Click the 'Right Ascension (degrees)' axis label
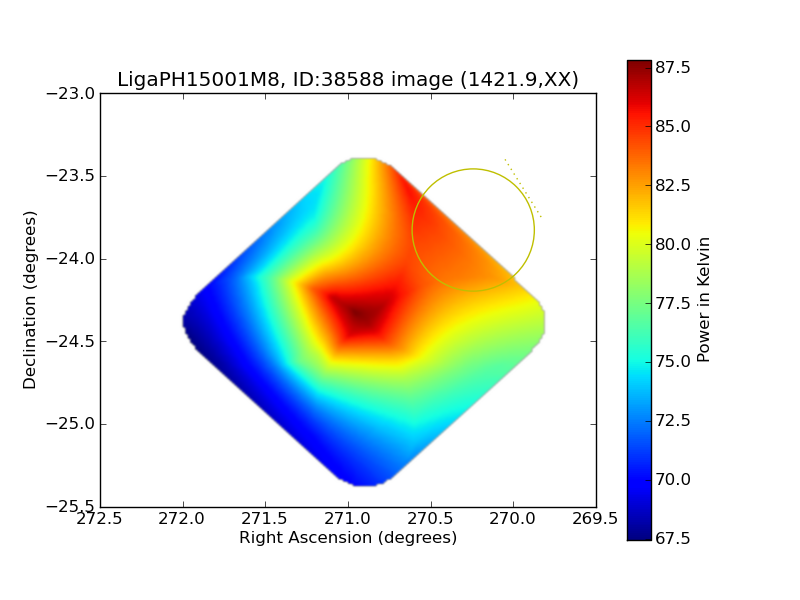 (348, 537)
